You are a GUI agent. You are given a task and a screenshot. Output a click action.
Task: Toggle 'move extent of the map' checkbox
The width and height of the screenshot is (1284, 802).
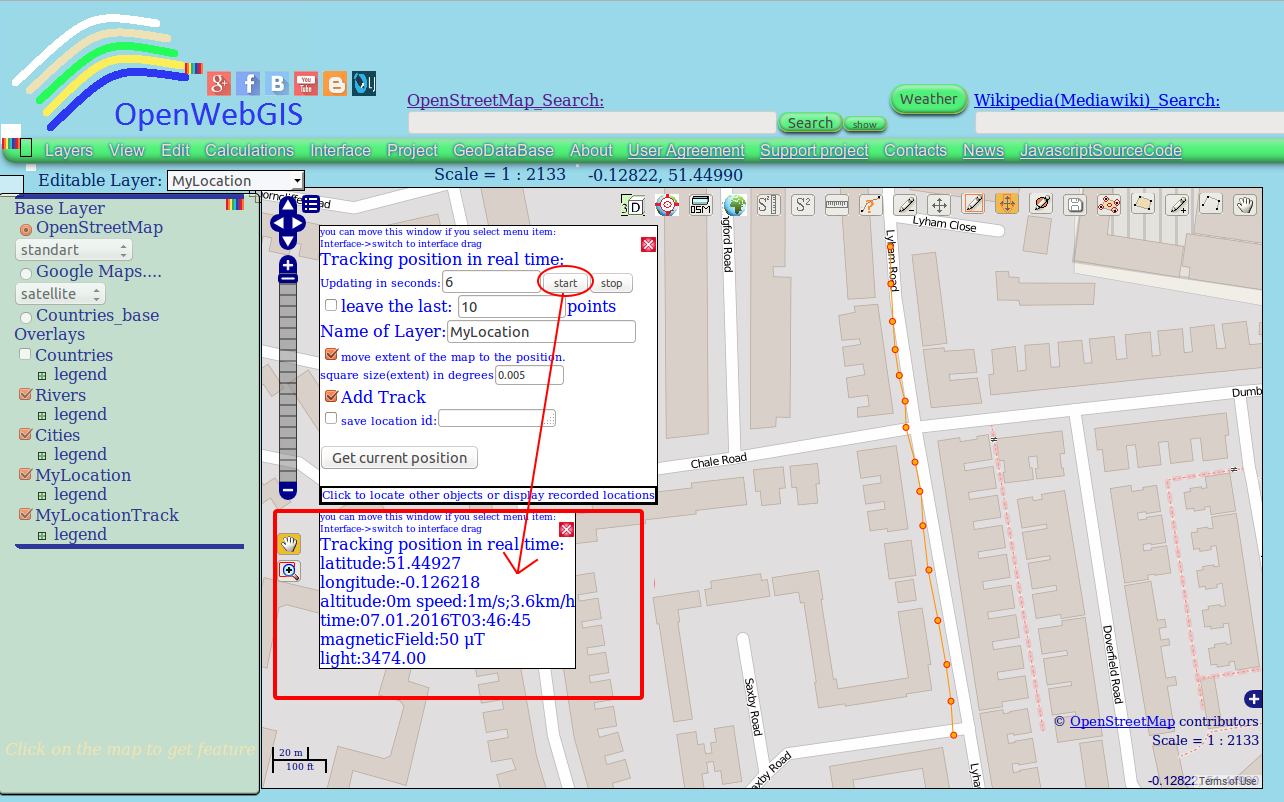331,354
